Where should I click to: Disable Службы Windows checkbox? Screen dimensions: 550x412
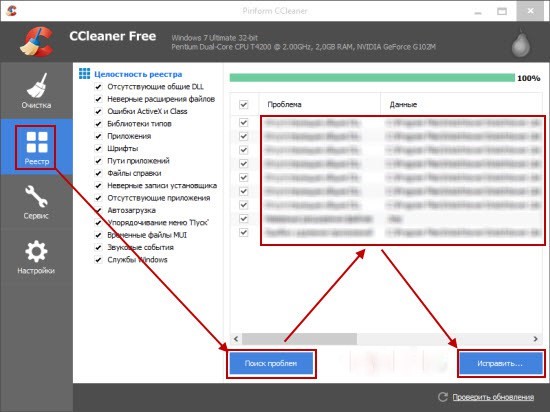coord(98,260)
